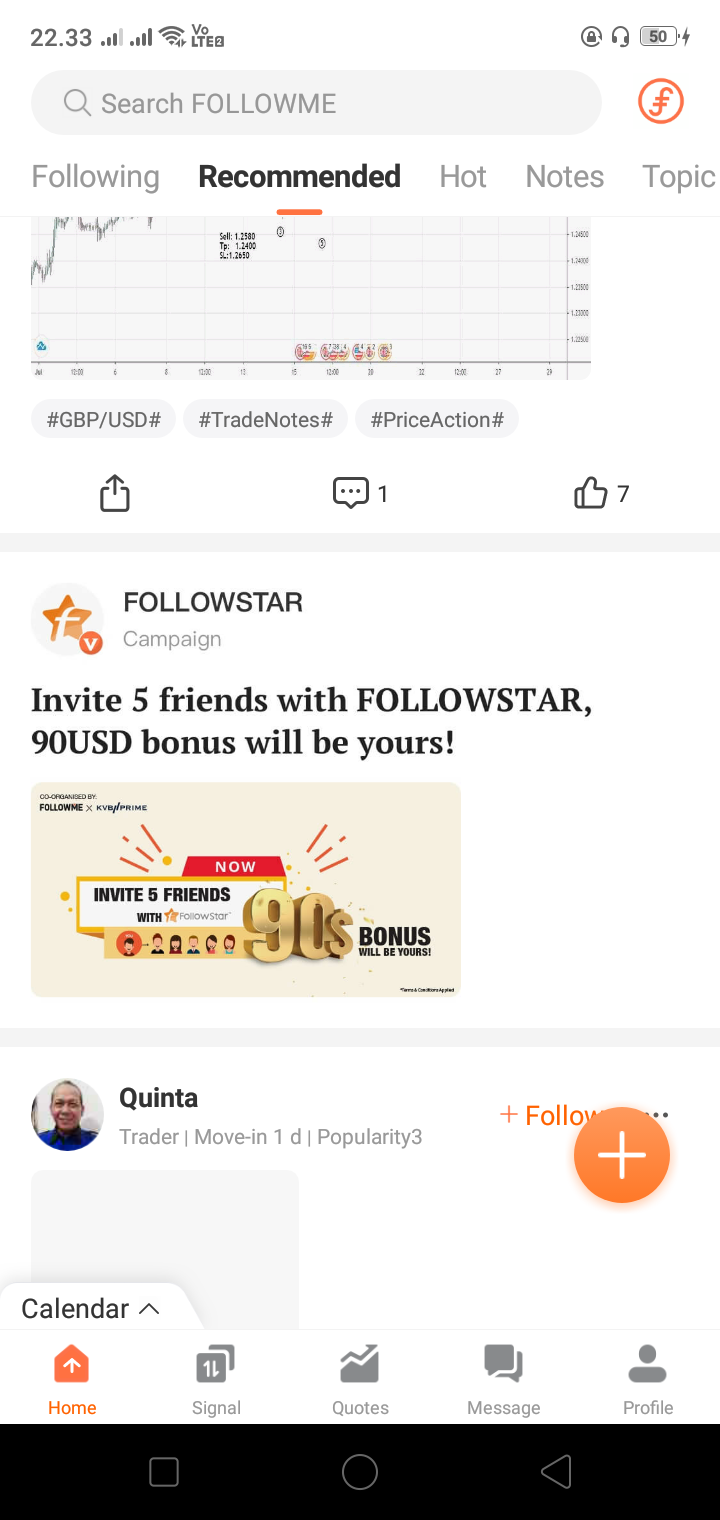
Task: Open the Notes tab
Action: point(565,177)
